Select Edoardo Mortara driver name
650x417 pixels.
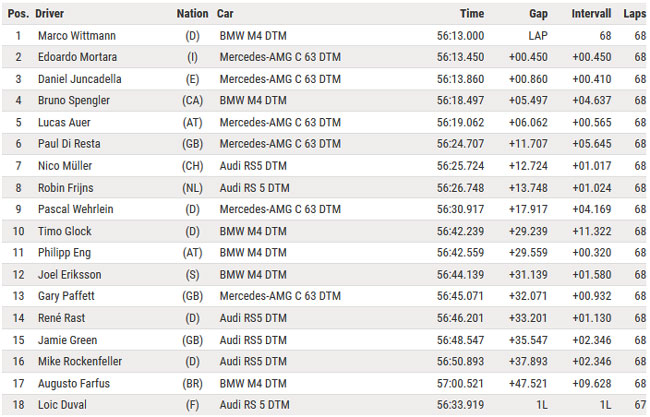tap(78, 57)
